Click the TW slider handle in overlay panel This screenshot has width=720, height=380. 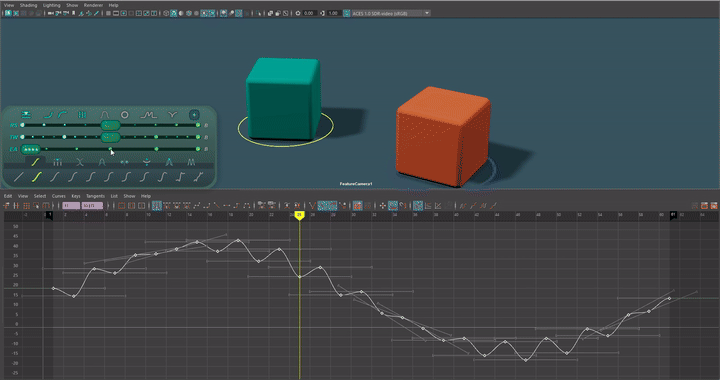pos(110,137)
